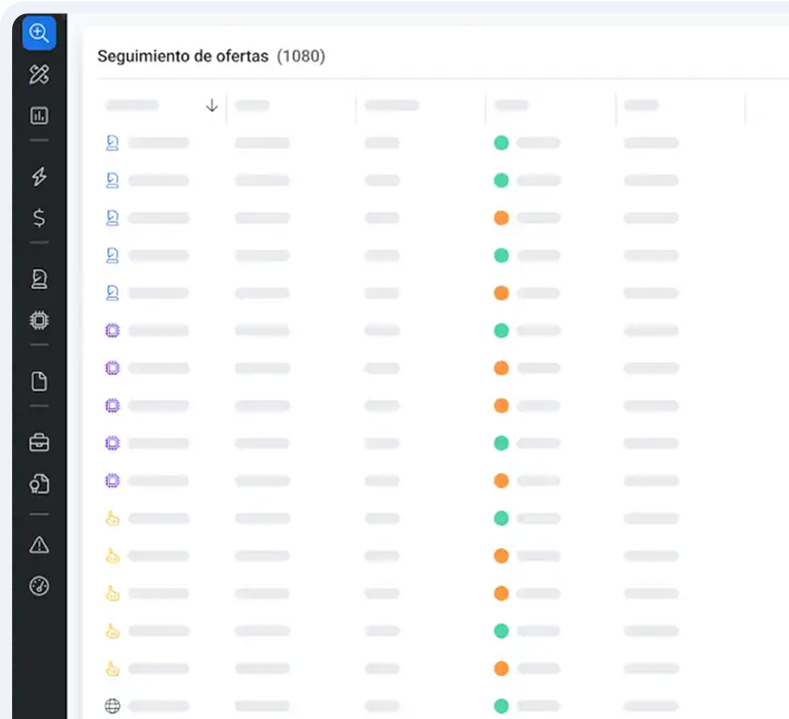This screenshot has height=719, width=789.
Task: Sort first column with down arrow
Action: click(212, 105)
